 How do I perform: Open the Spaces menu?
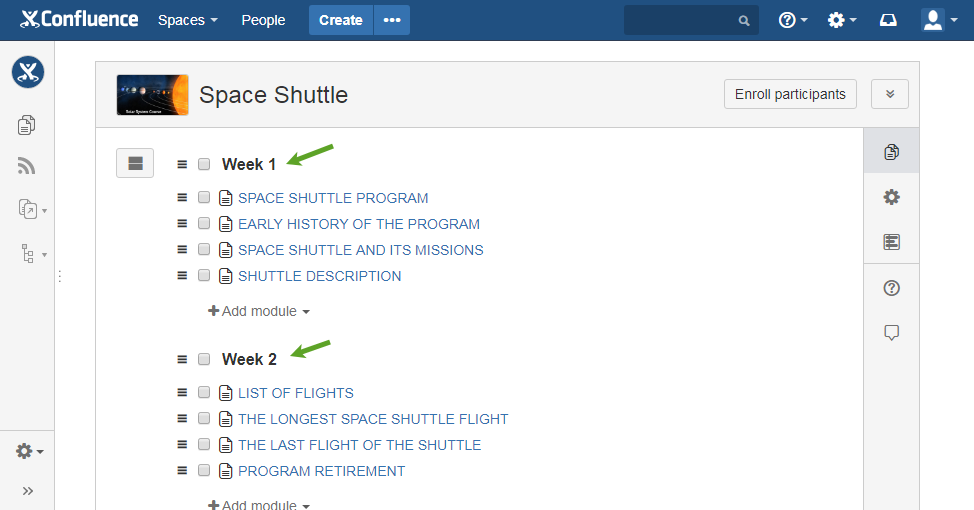click(x=188, y=20)
